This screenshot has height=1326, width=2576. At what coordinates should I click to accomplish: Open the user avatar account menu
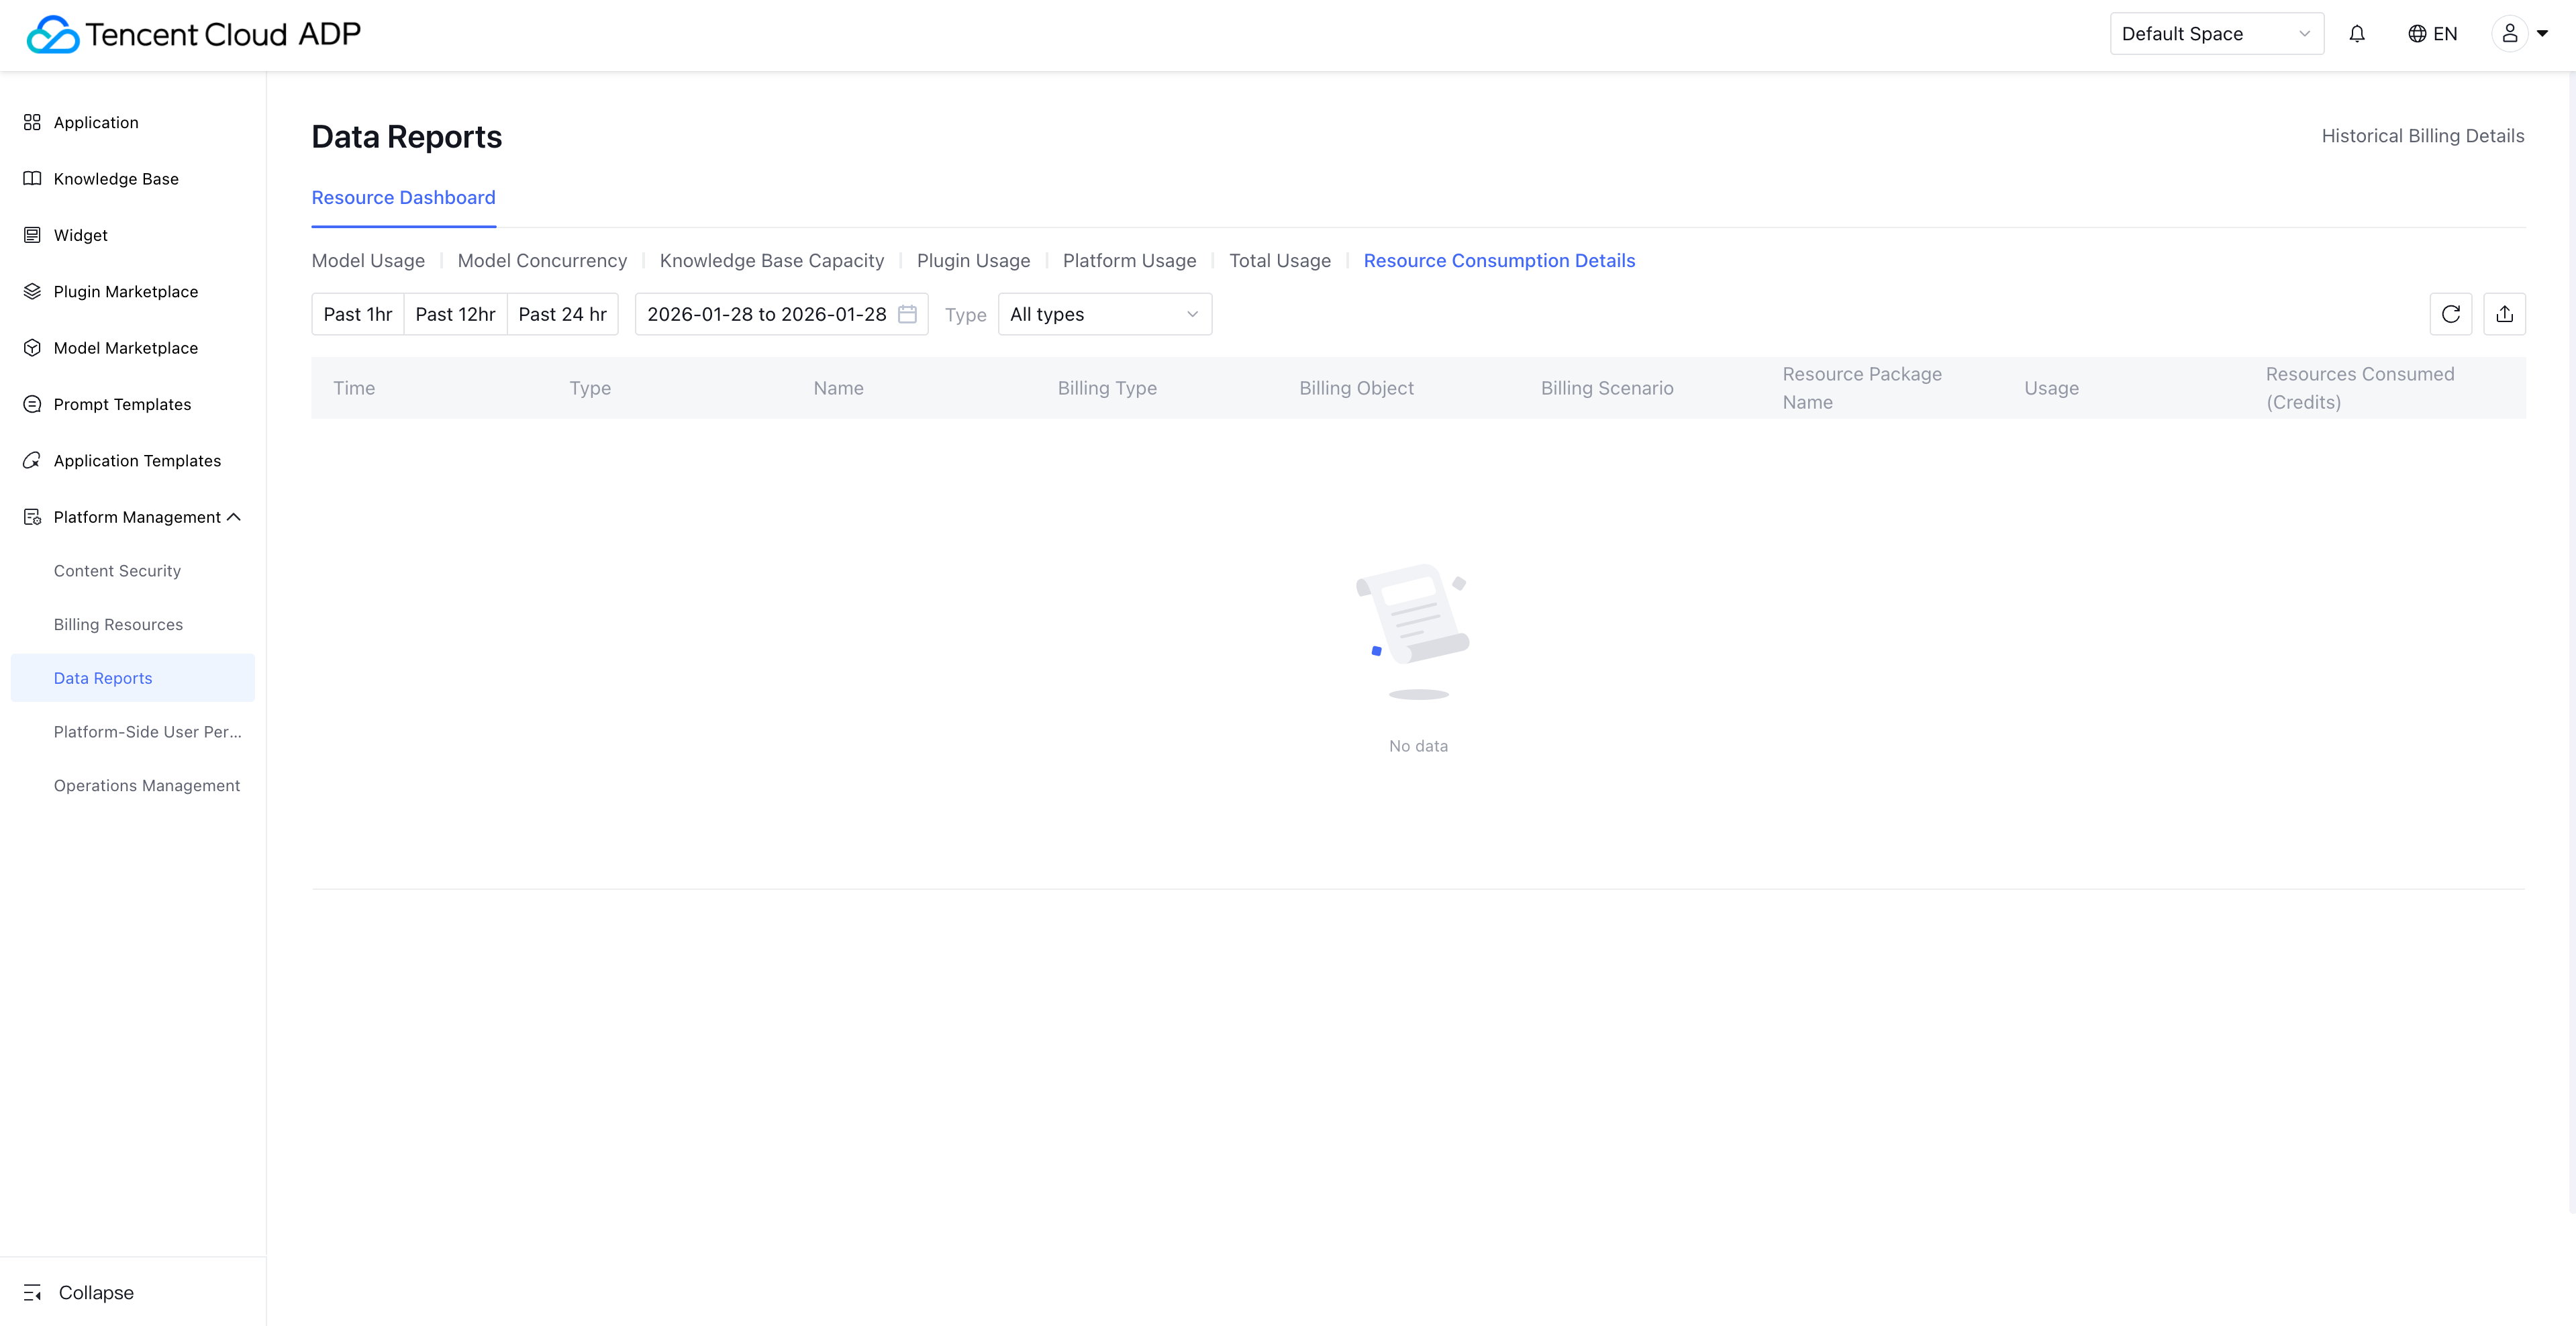tap(2519, 34)
